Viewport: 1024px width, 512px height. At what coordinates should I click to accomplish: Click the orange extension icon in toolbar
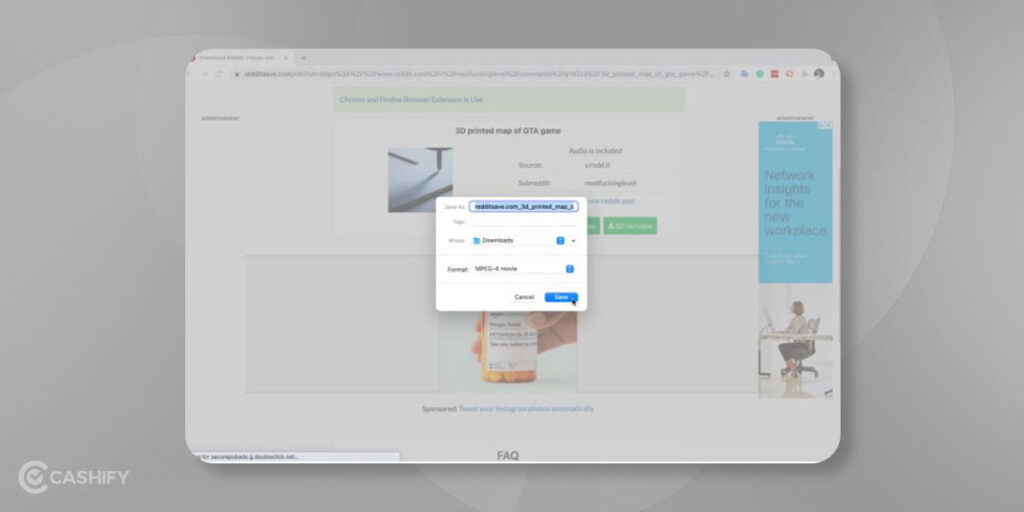coord(789,74)
